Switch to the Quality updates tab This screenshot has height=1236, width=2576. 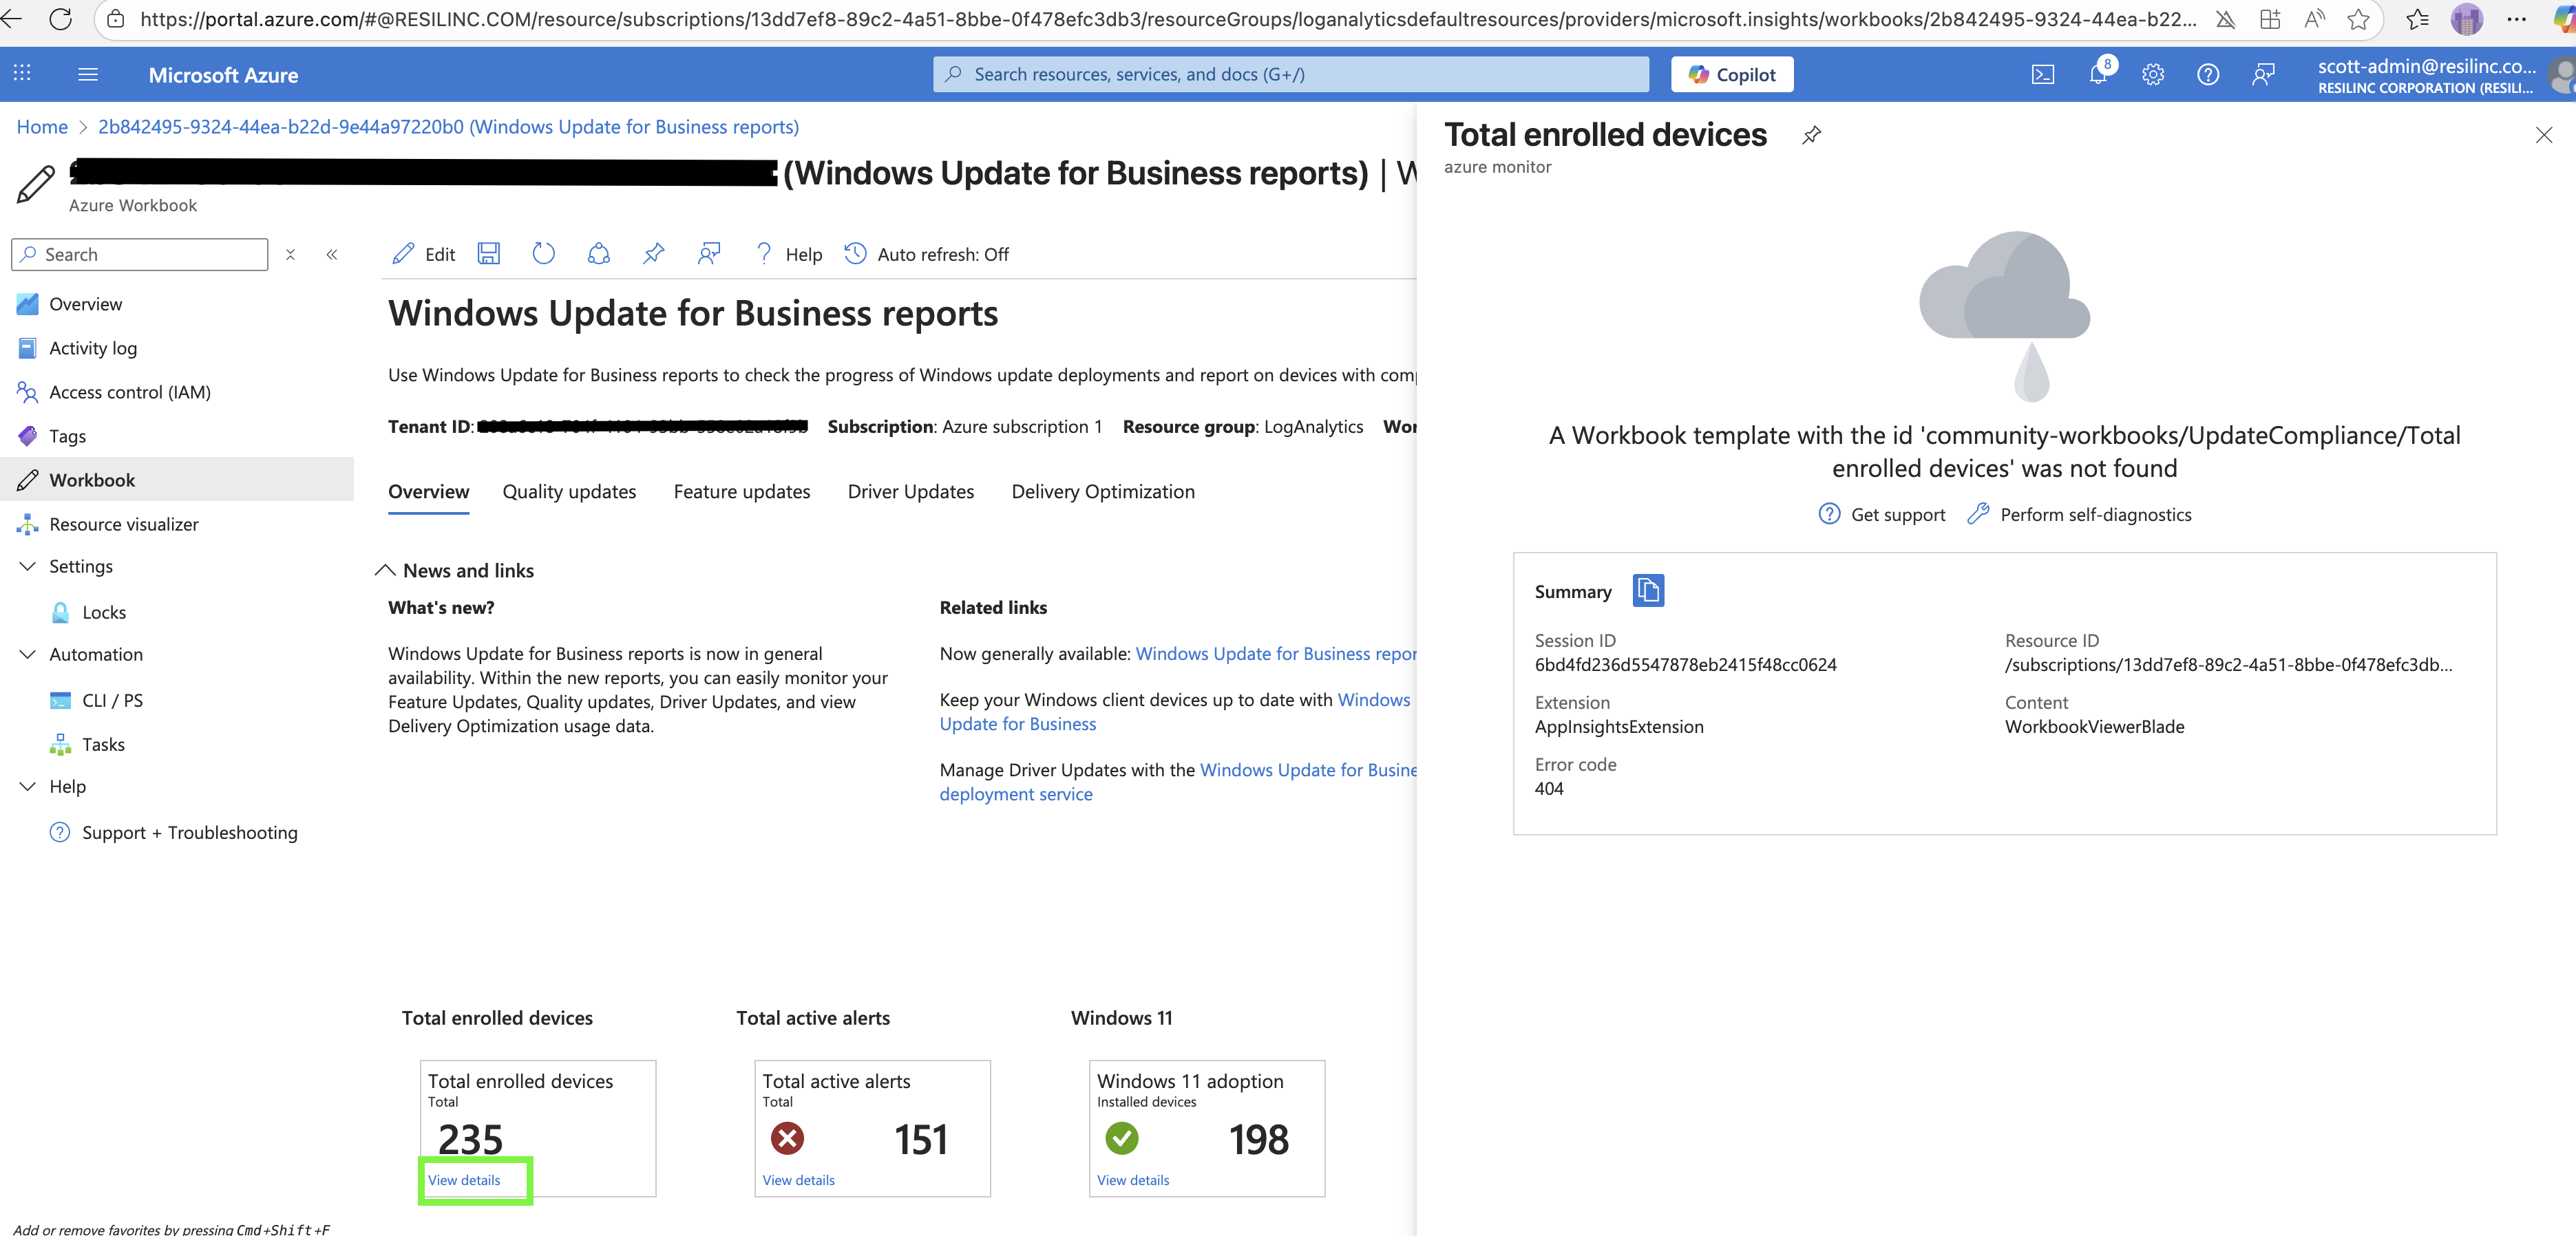[569, 492]
